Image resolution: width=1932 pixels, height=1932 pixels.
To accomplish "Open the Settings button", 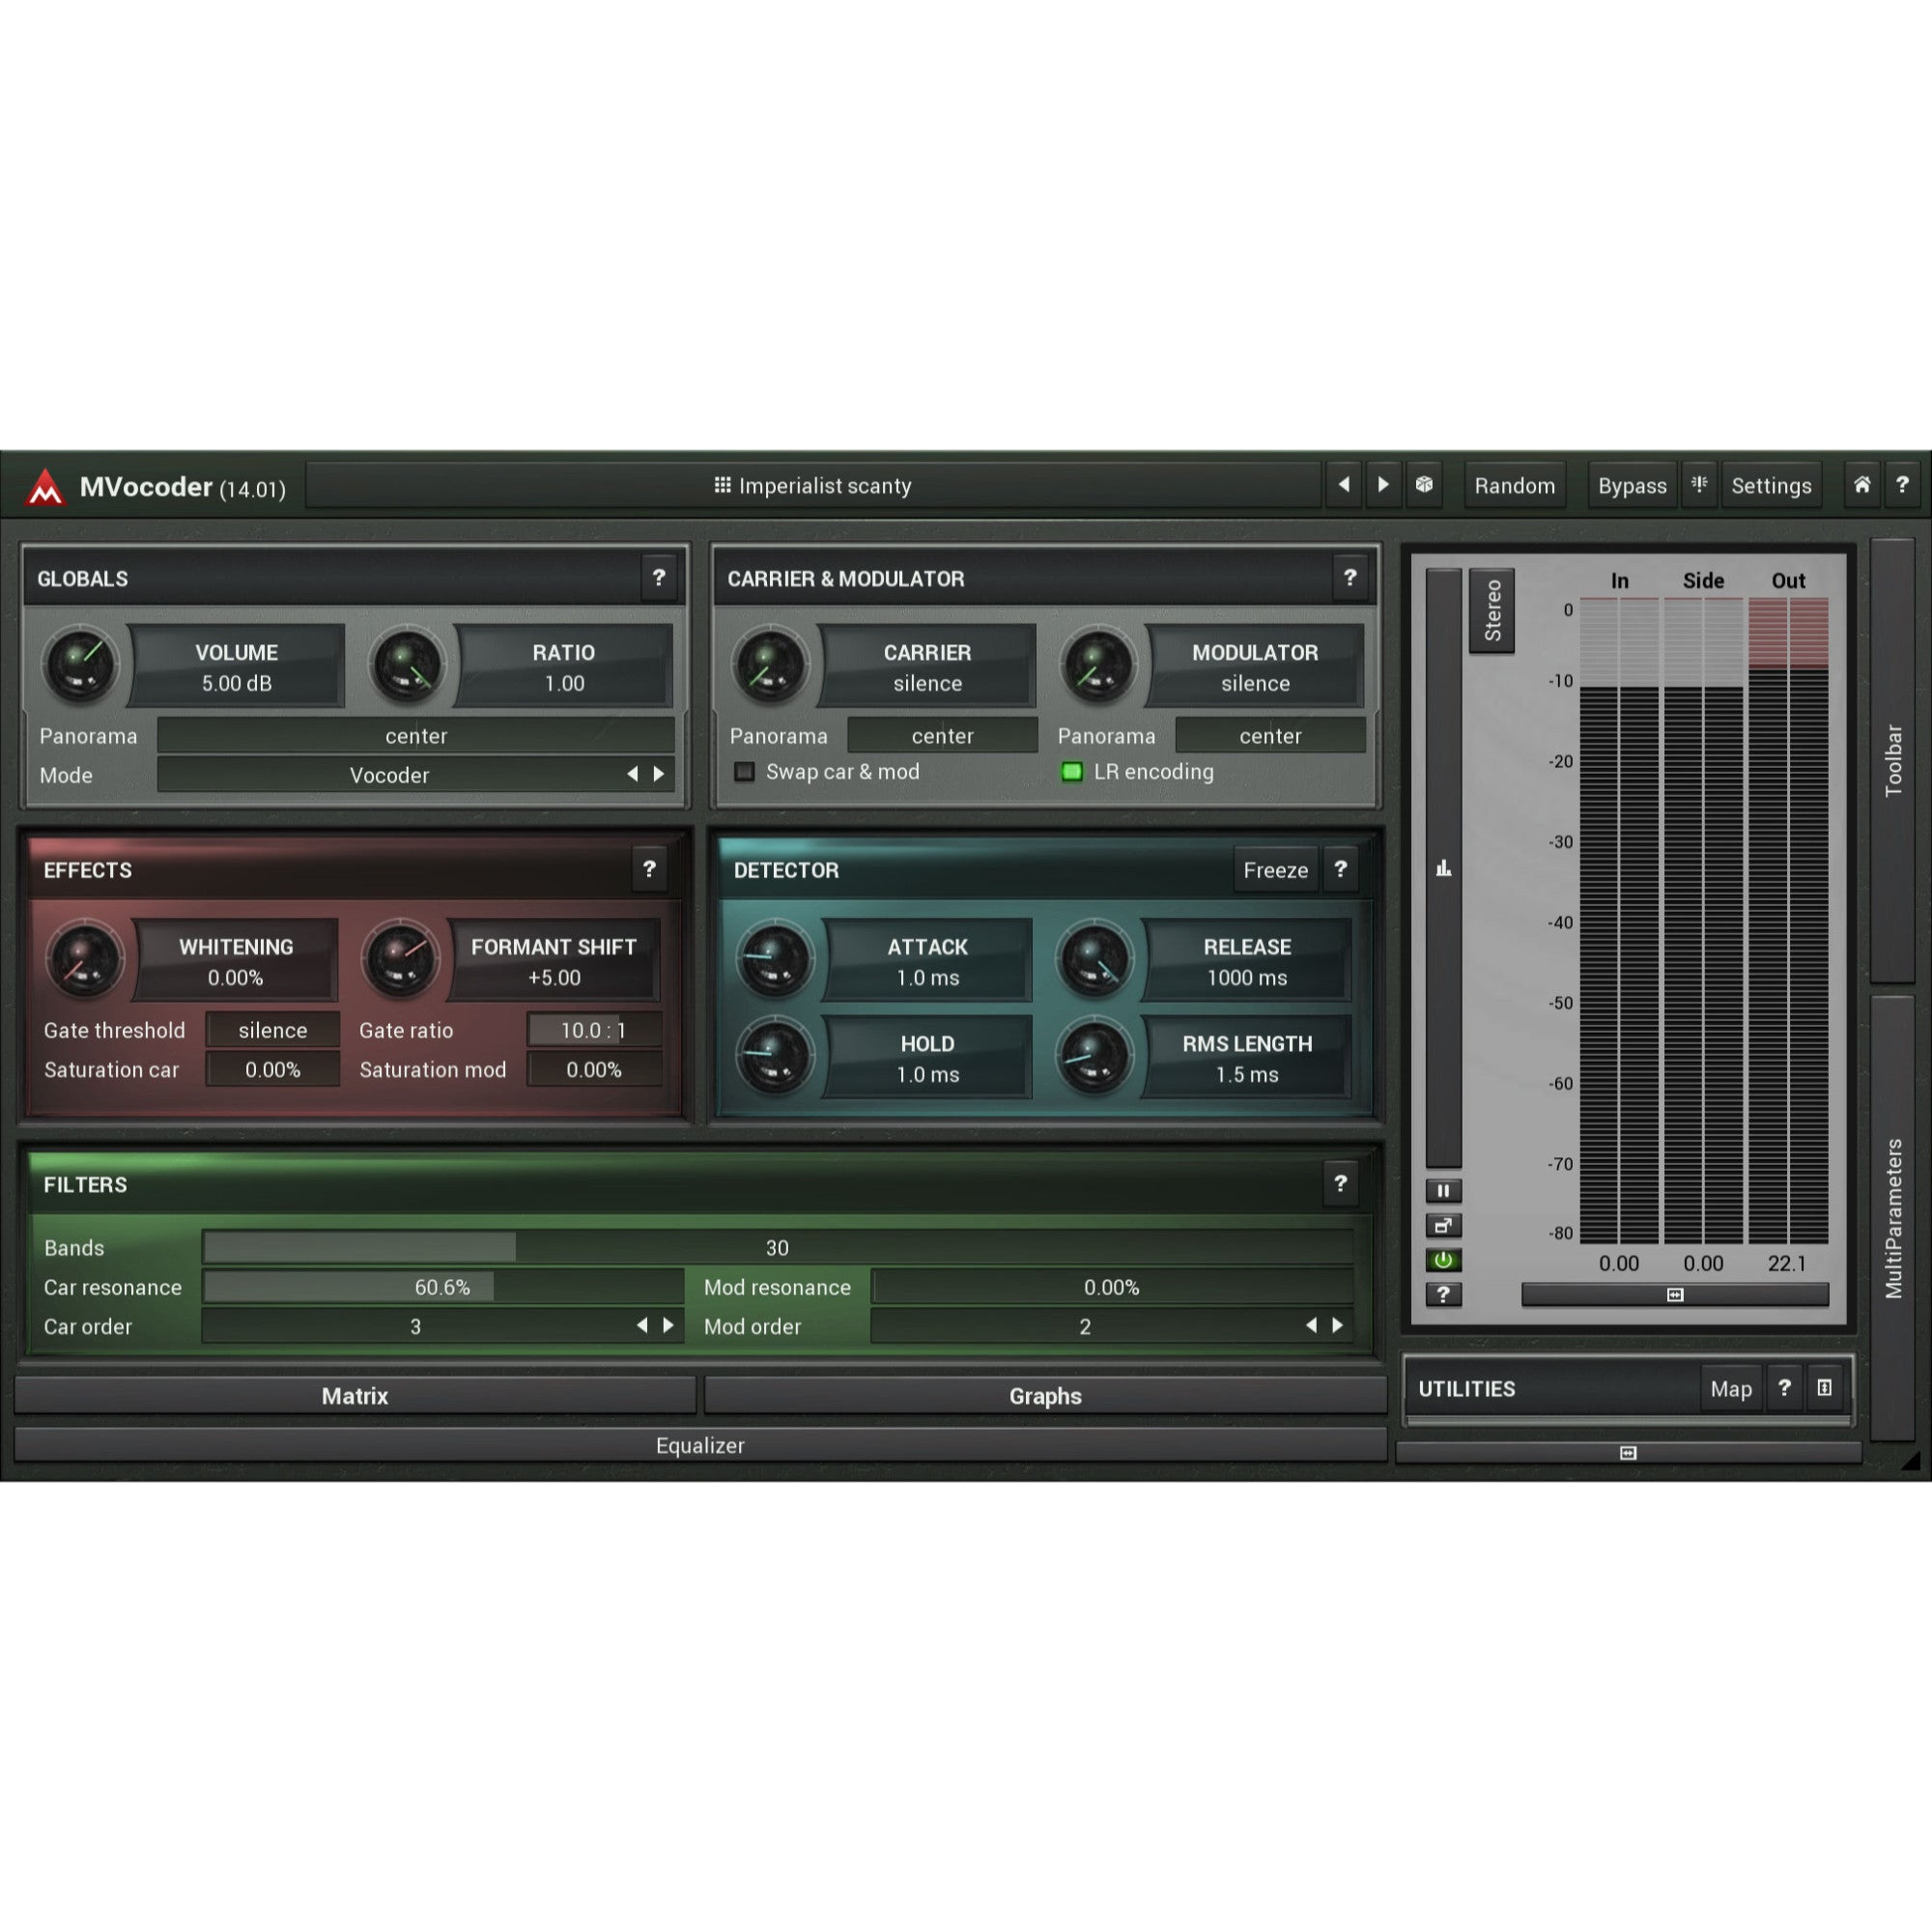I will [x=1771, y=485].
